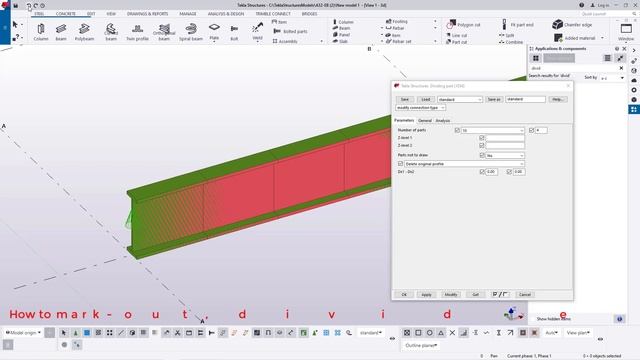Choose the Line cut tool
This screenshot has height=360, width=640.
[456, 36]
